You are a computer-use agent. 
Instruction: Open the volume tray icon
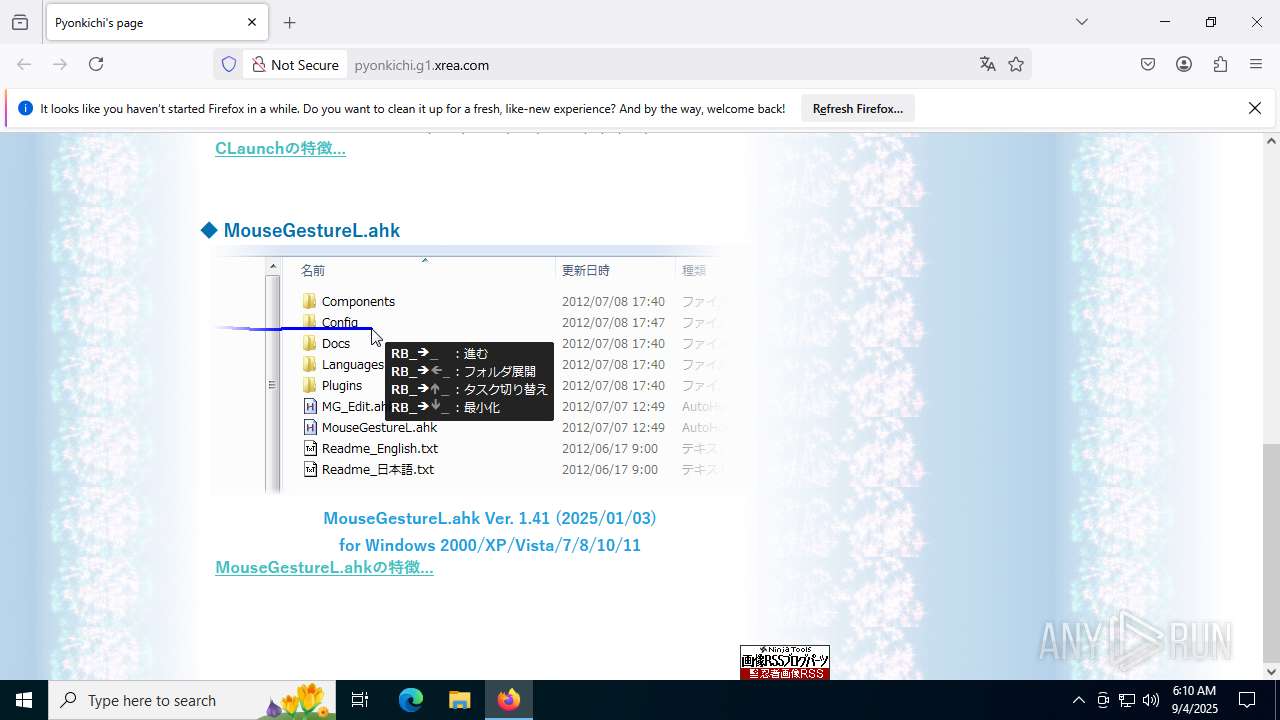coord(1151,700)
